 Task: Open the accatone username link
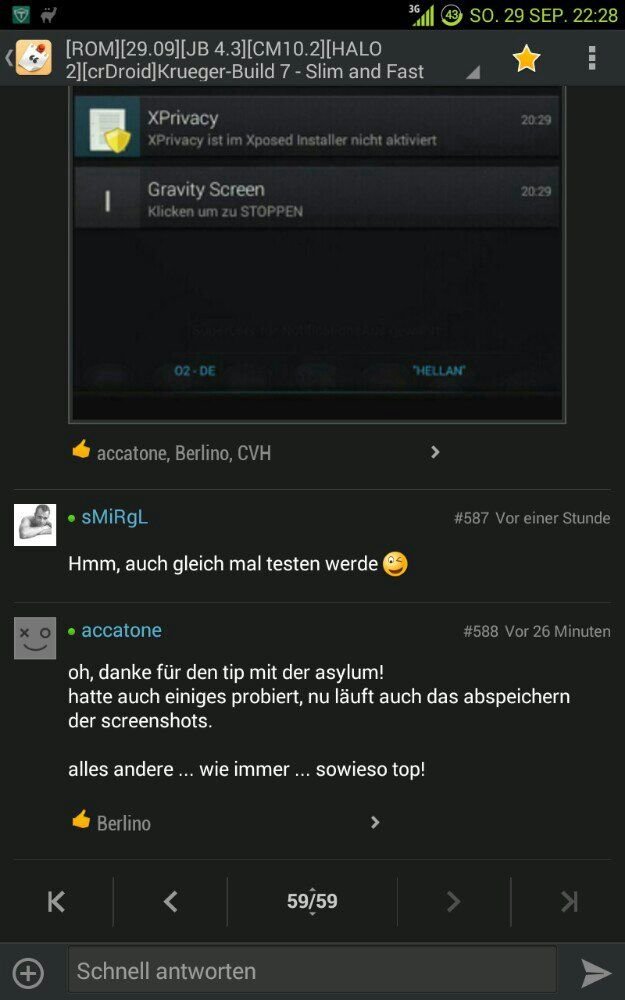click(x=122, y=630)
